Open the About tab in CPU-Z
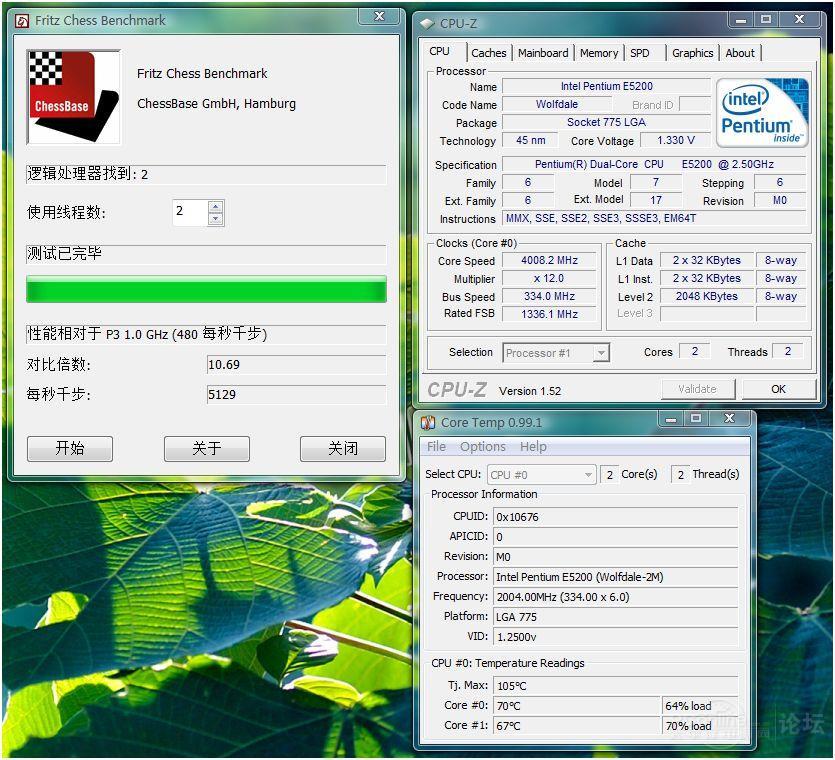The width and height of the screenshot is (835, 760). coord(740,53)
